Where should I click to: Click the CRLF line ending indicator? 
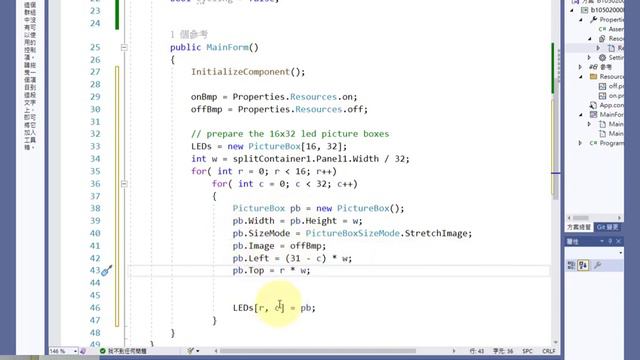(x=549, y=351)
